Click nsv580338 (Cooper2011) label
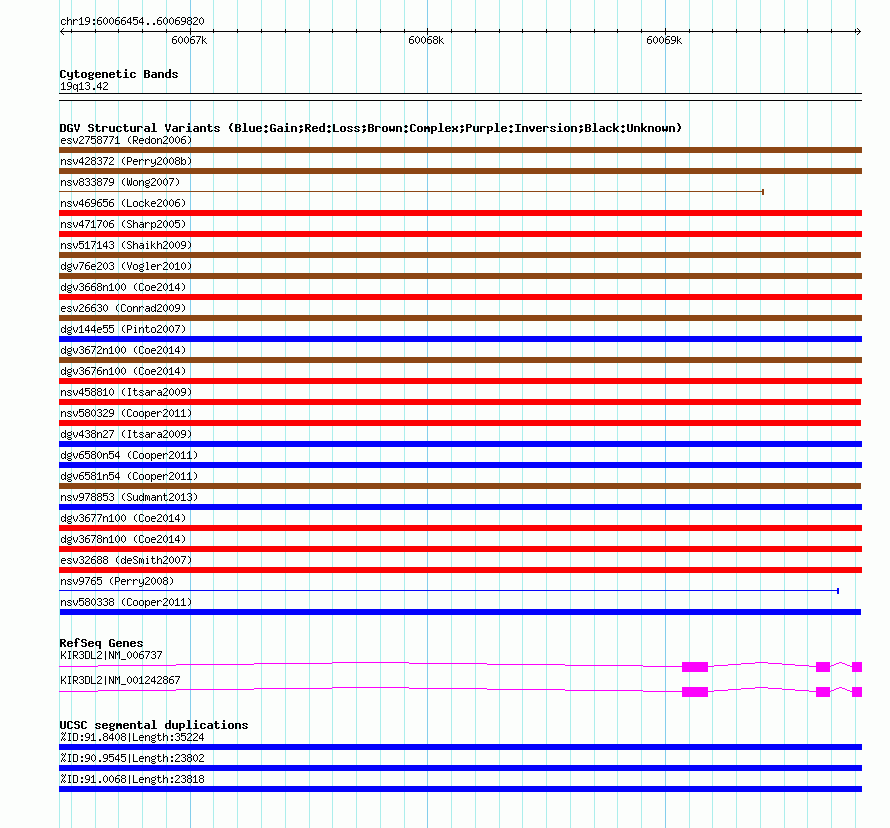Viewport: 890px width, 828px height. tap(126, 602)
